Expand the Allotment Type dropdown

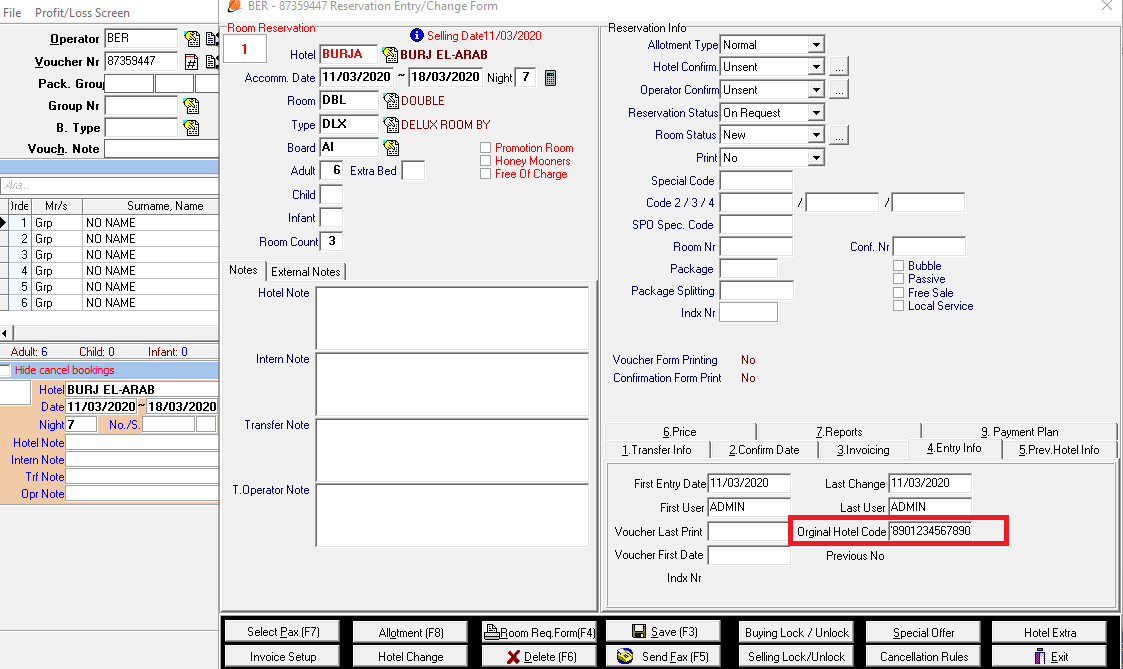click(816, 45)
